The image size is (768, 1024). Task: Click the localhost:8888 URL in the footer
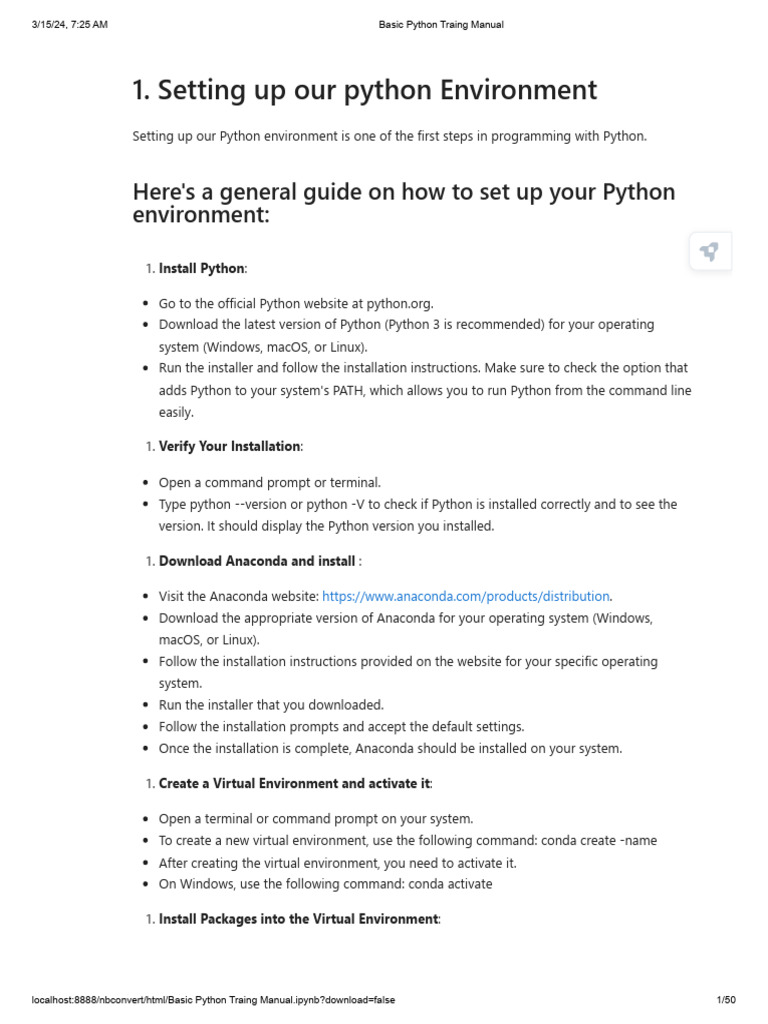coord(219,1000)
